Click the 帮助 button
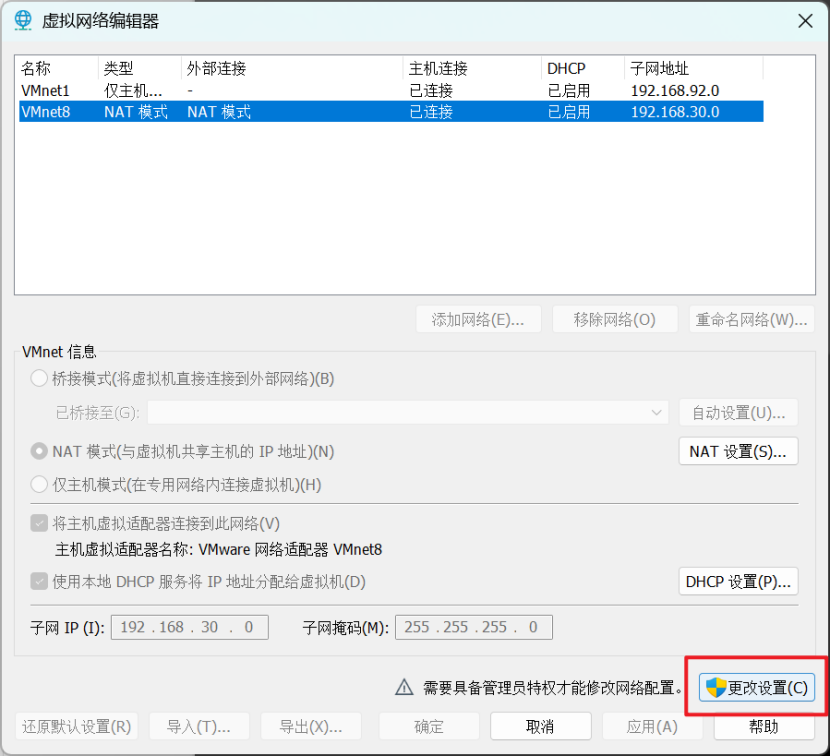The width and height of the screenshot is (830, 756). coord(764,726)
